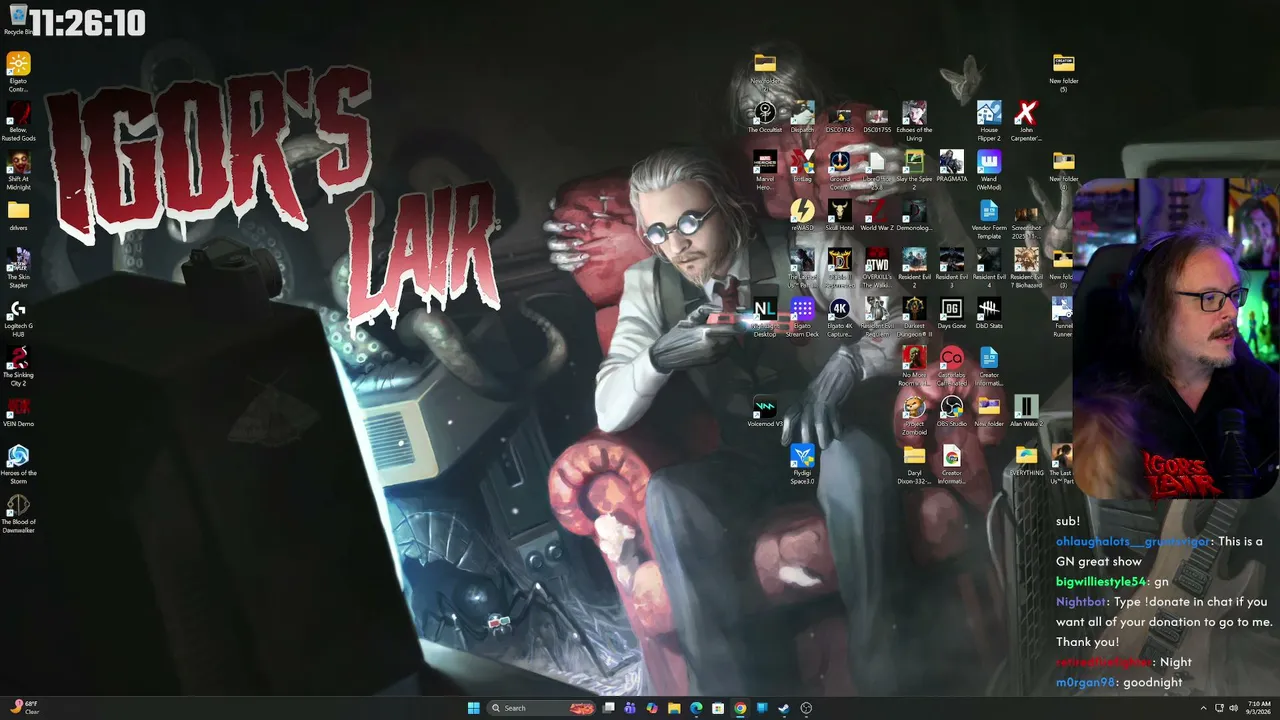Screen dimensions: 1280x720
Task: Open the volume control in tray
Action: [1234, 708]
